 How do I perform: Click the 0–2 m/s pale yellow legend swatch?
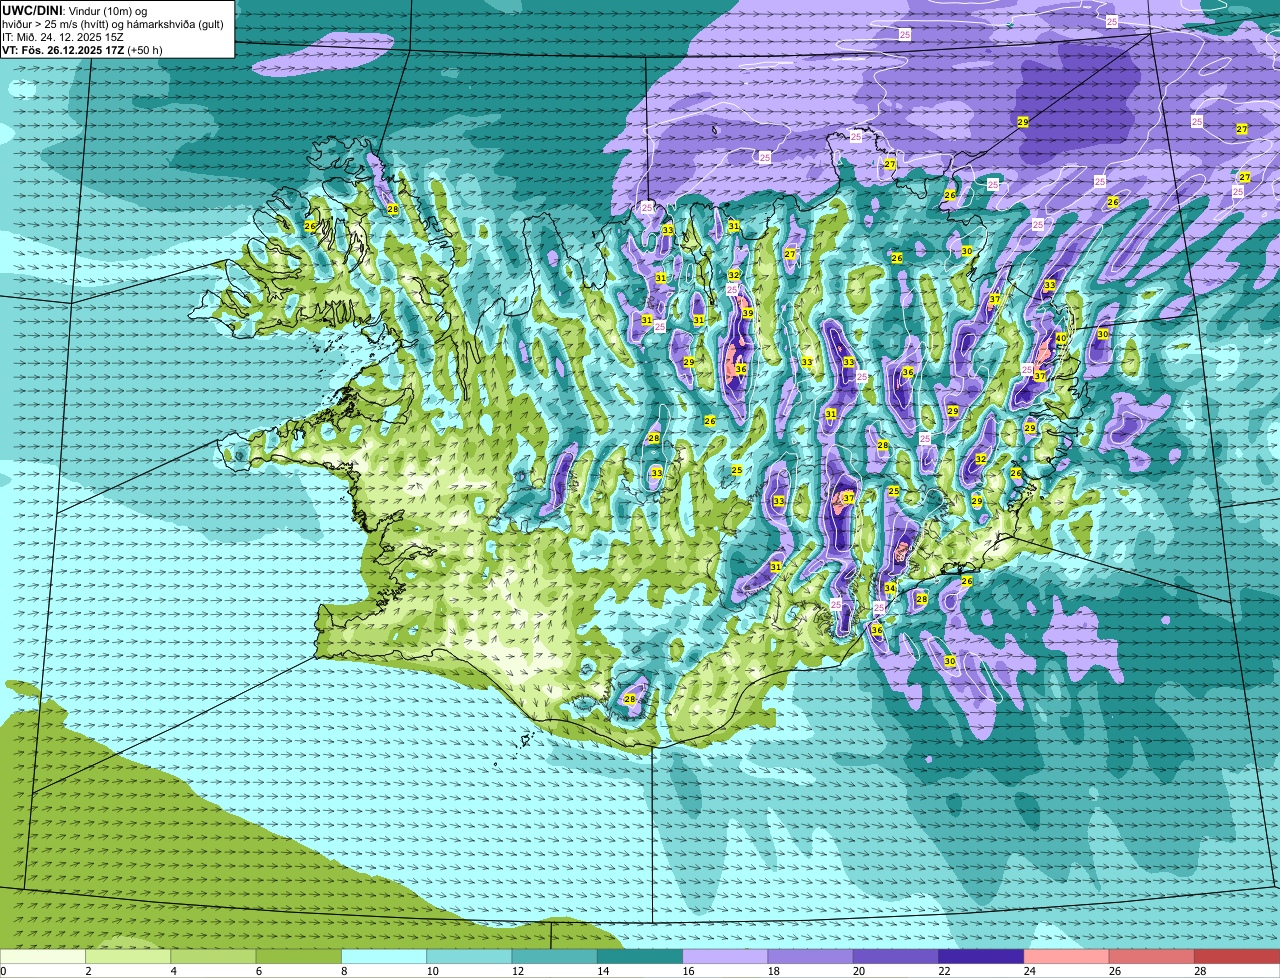(43, 957)
